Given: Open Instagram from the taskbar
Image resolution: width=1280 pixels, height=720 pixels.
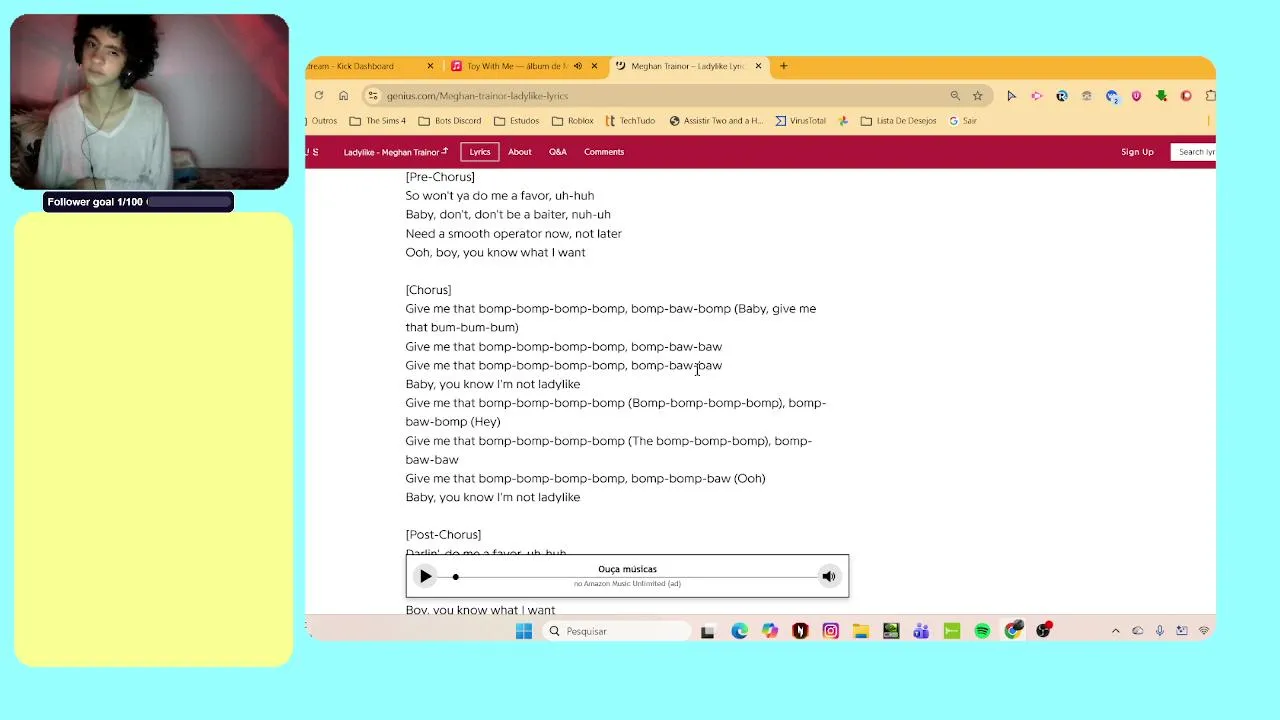Looking at the screenshot, I should 830,631.
